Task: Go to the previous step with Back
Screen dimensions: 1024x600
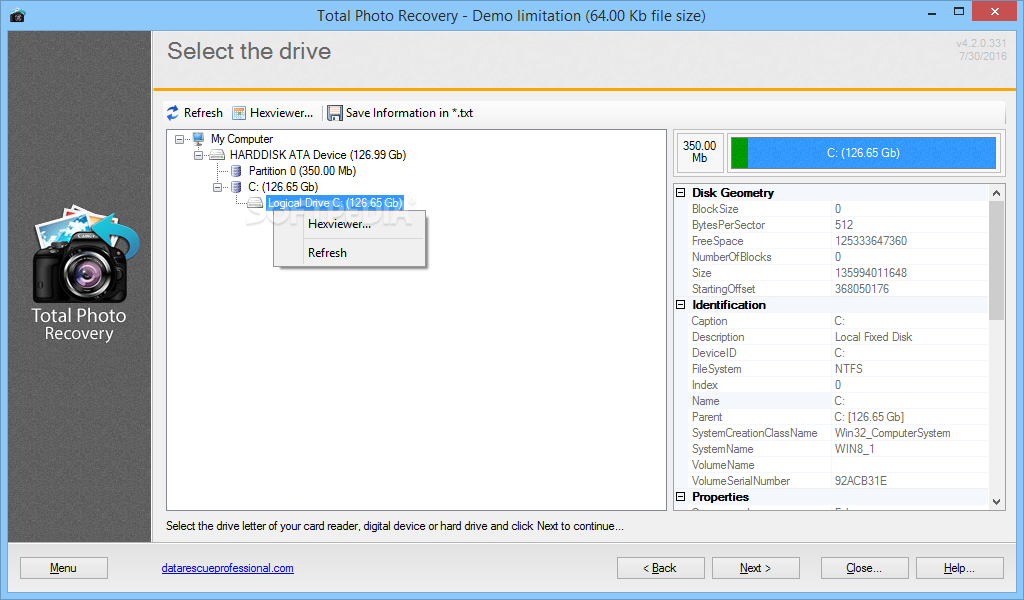Action: (x=661, y=568)
